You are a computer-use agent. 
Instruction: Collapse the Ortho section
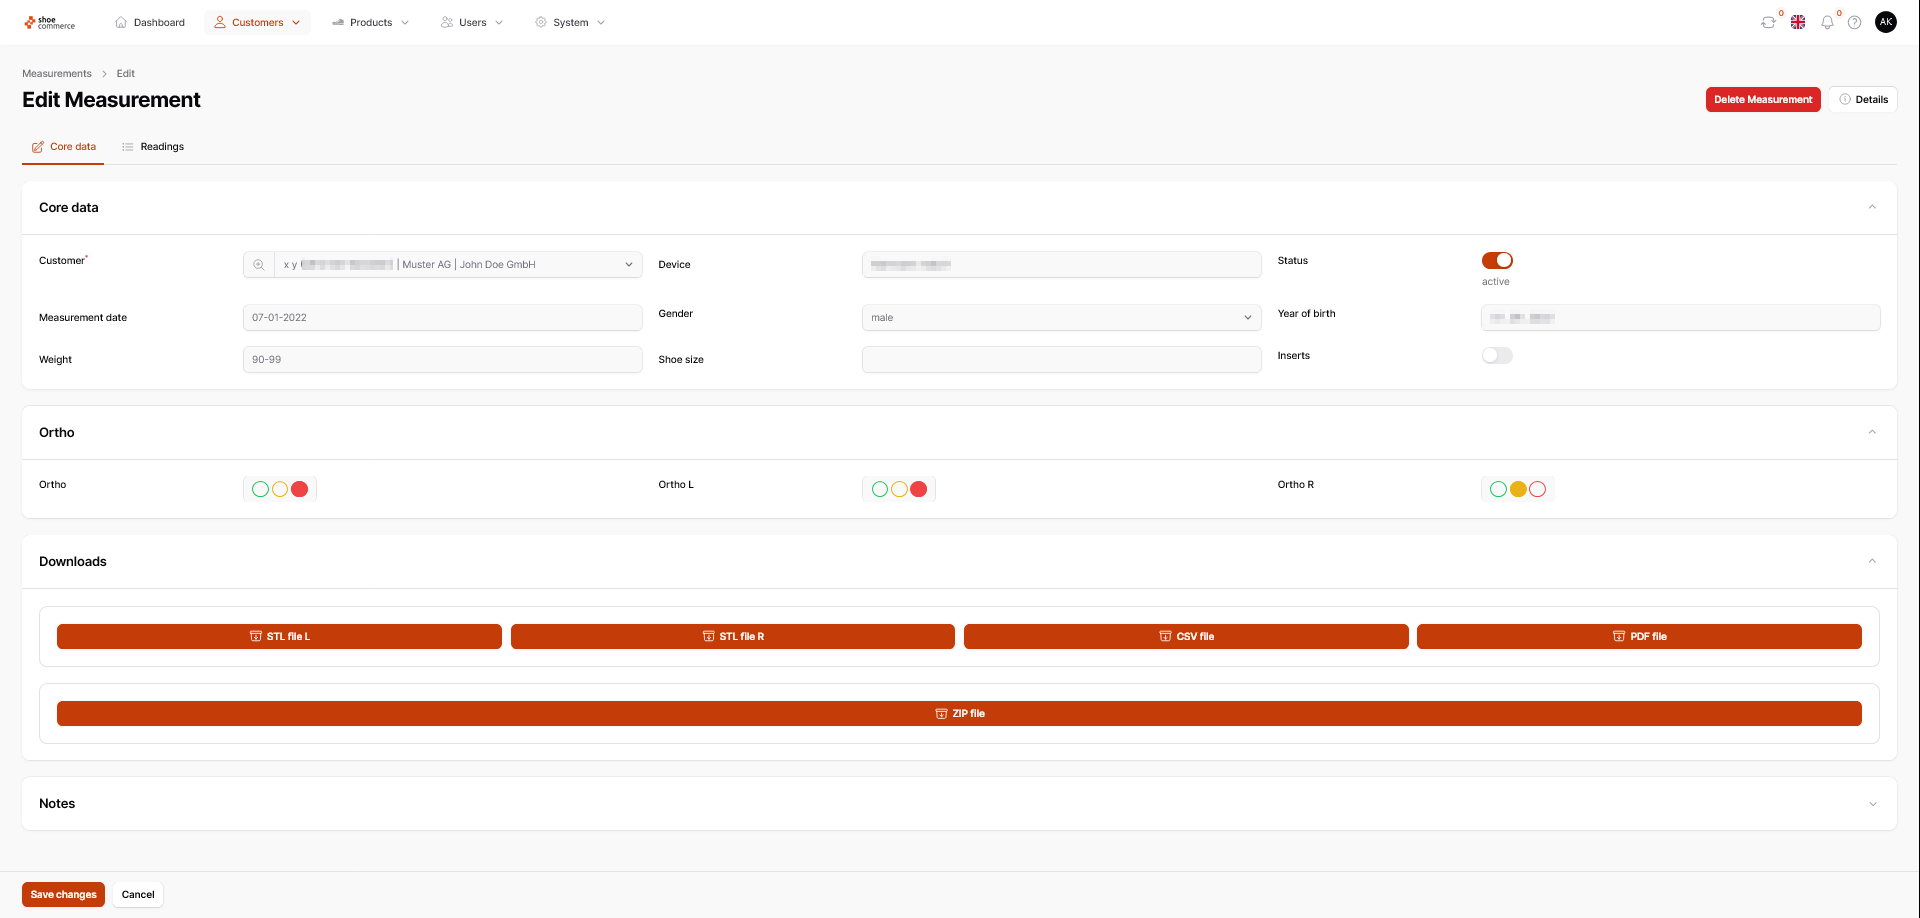[1872, 432]
